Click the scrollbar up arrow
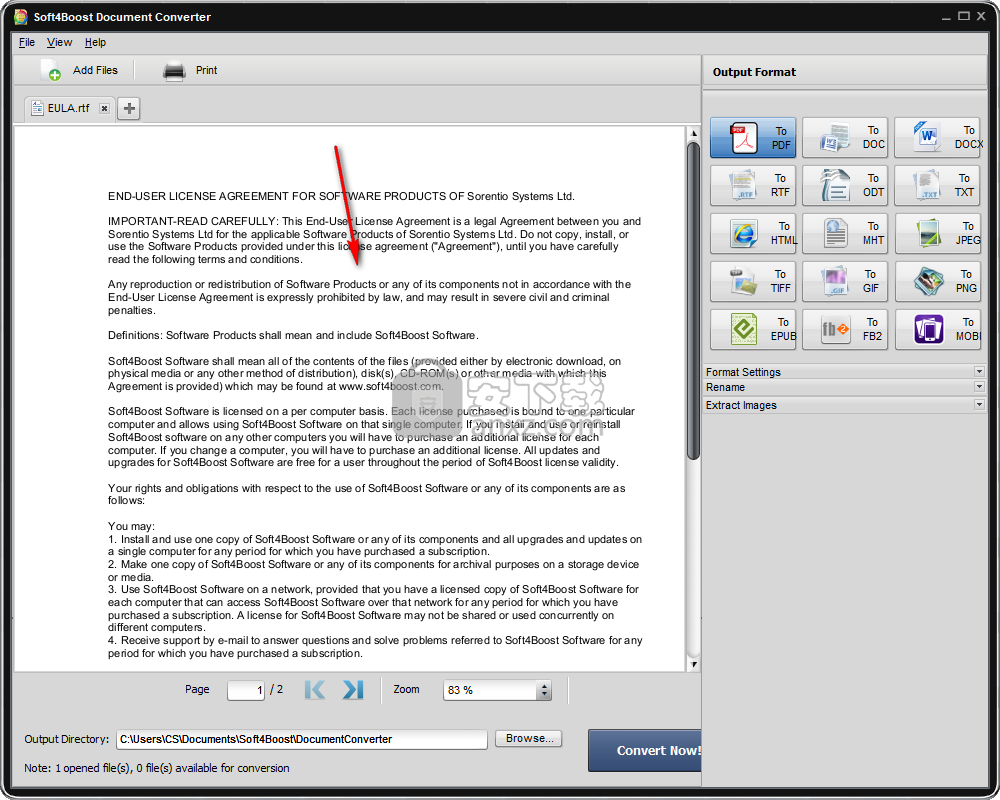This screenshot has height=800, width=1000. click(x=693, y=133)
